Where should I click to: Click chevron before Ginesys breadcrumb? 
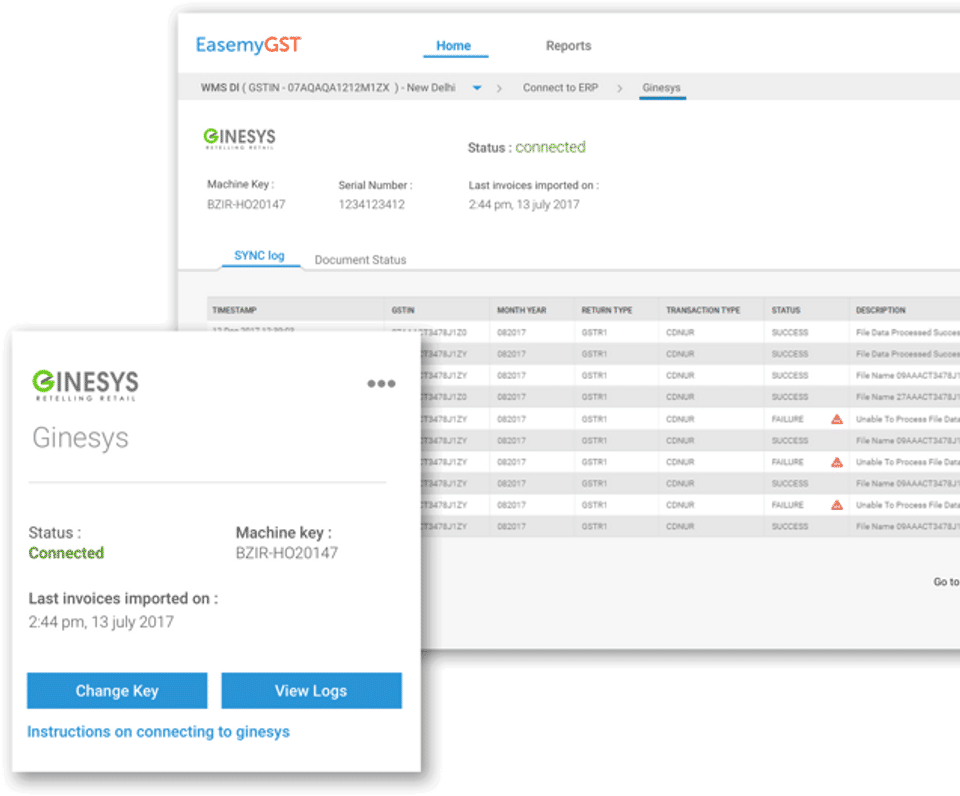click(x=620, y=88)
